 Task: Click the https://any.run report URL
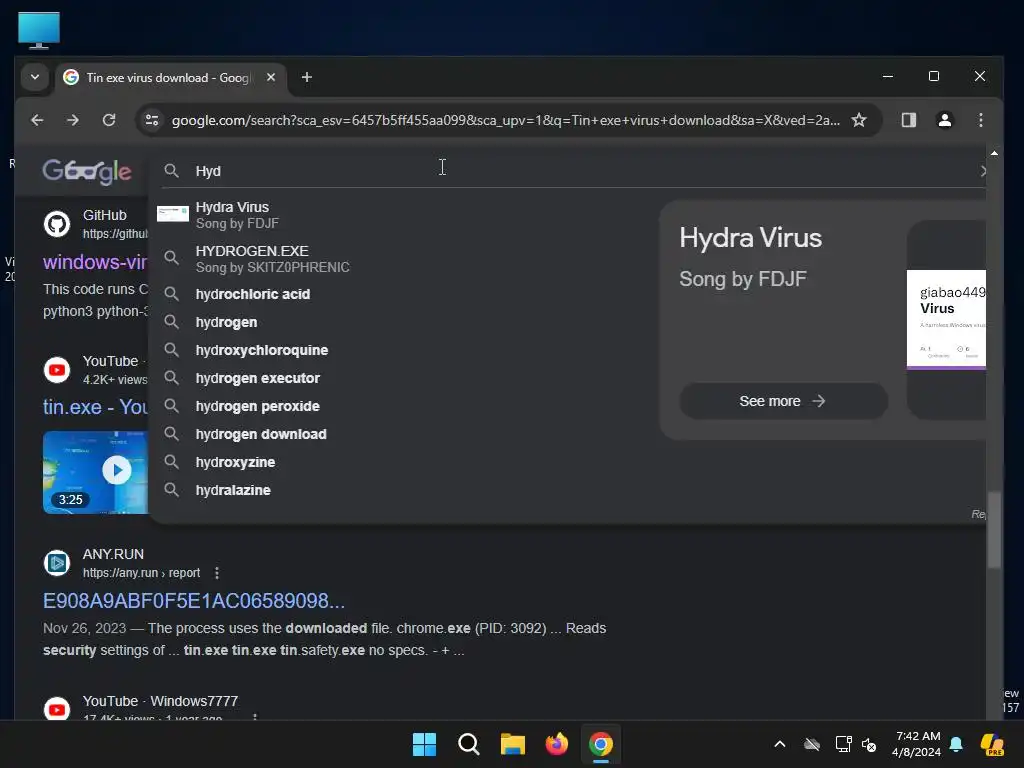[x=141, y=573]
